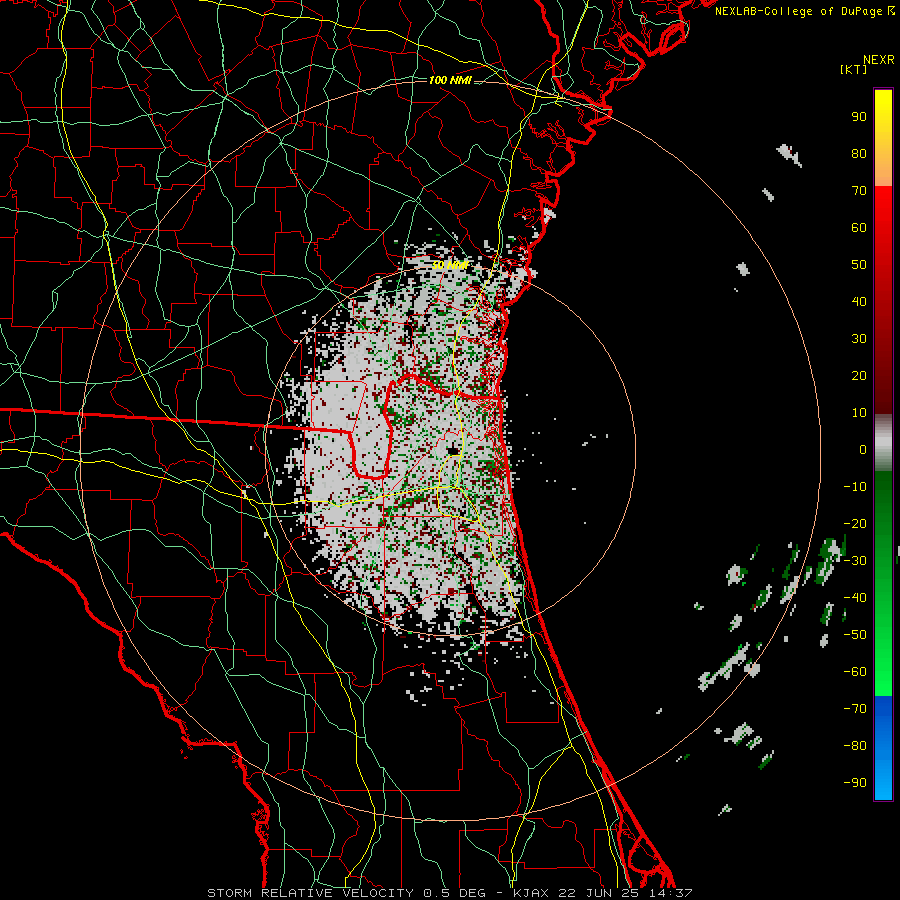Click the gray zero-velocity colorbar segment
Image resolution: width=900 pixels, height=900 pixels.
click(883, 443)
